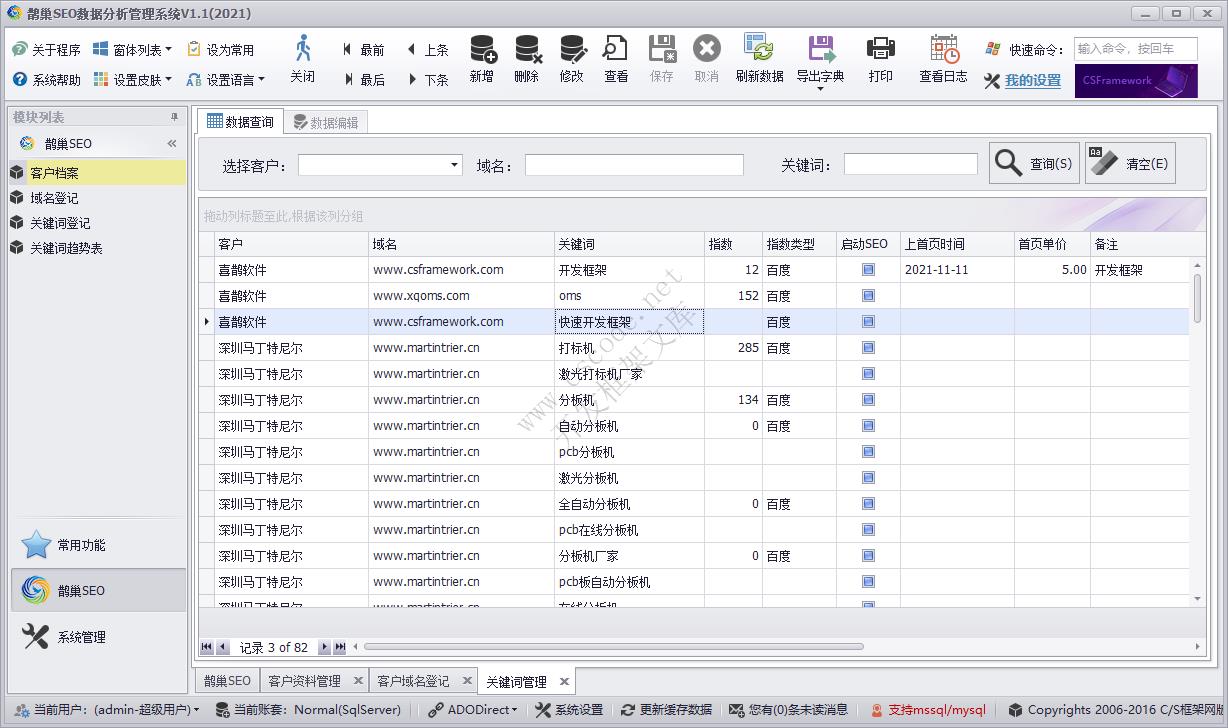Expand the 导出字典 dropdown arrow
The height and width of the screenshot is (728, 1228).
[820, 90]
